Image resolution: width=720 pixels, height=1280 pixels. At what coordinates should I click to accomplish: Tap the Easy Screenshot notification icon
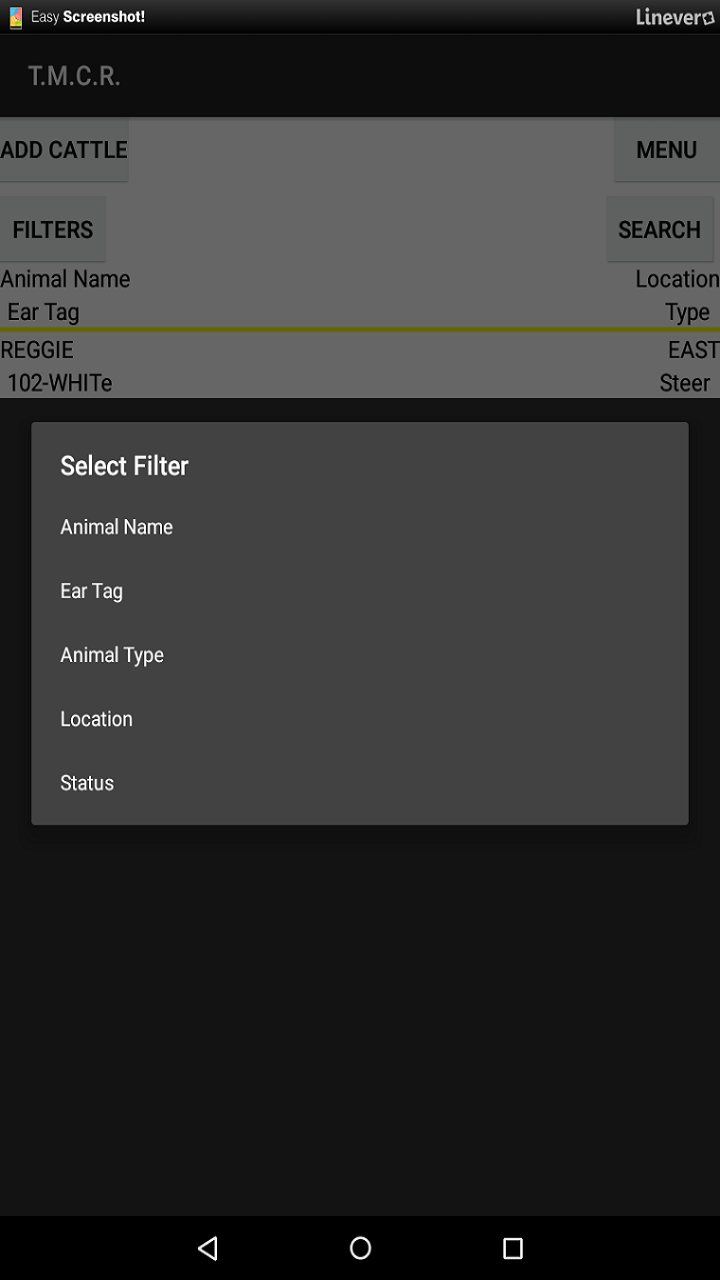click(x=15, y=17)
